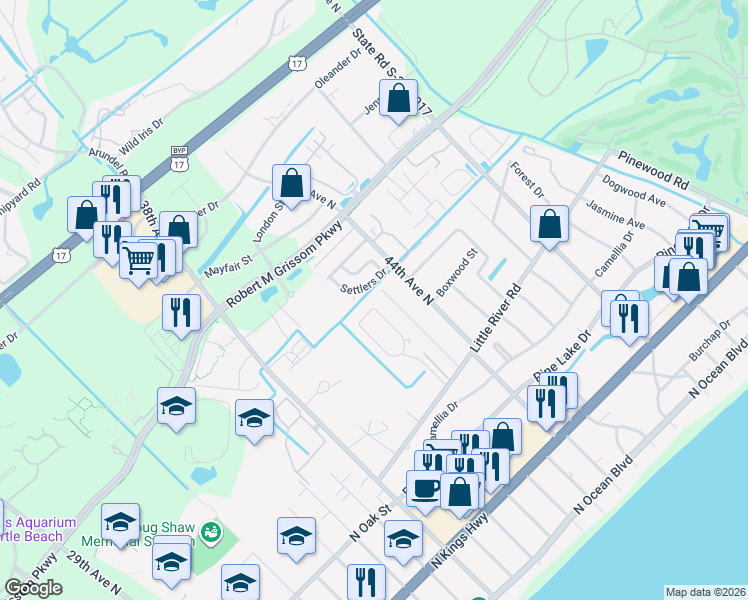This screenshot has height=600, width=748.
Task: Open the school marker just below N Oak St label
Action: [403, 539]
